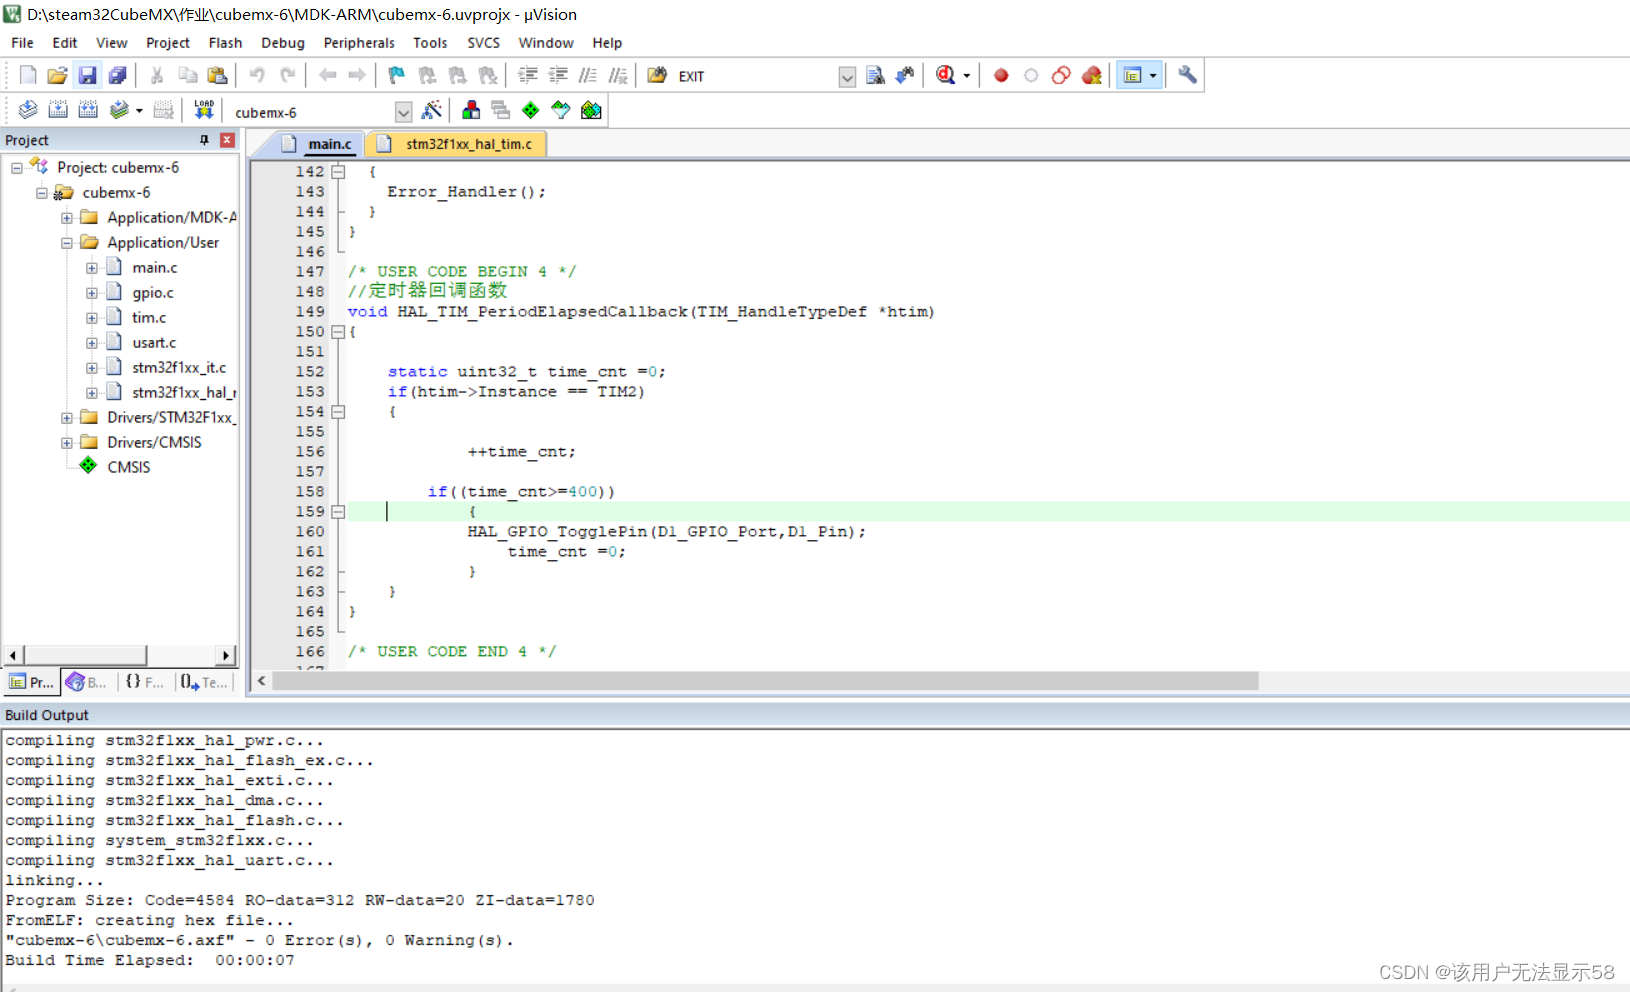This screenshot has width=1630, height=992.
Task: Select gpio.c in the project tree
Action: point(153,293)
